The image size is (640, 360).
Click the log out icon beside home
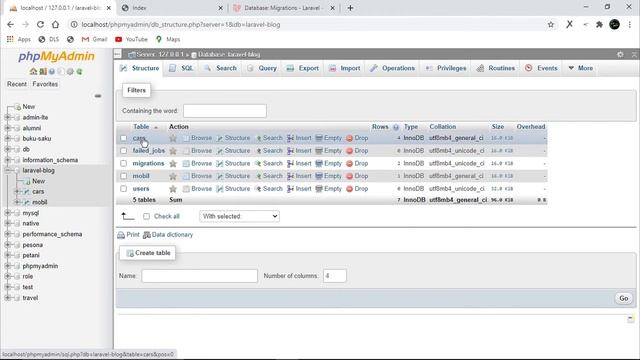point(43,71)
